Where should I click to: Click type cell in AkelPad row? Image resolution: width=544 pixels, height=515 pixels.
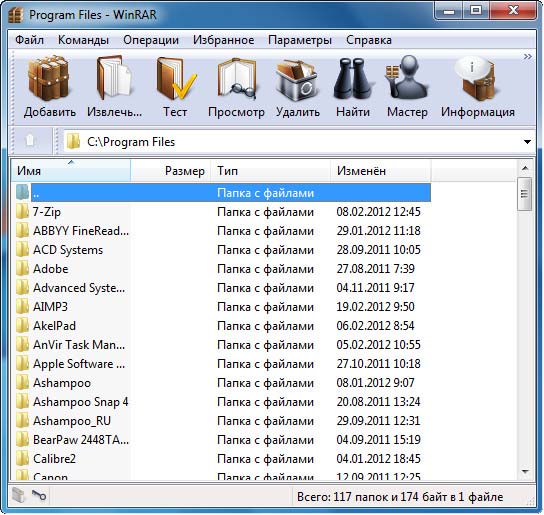coord(265,326)
